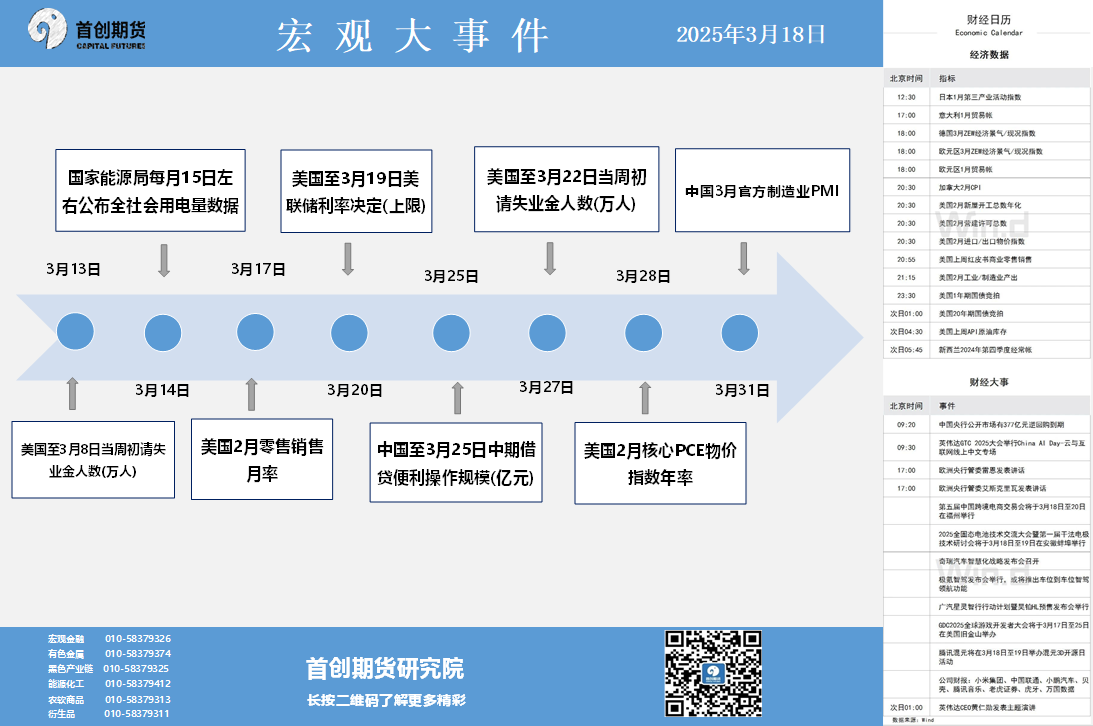The image size is (1093, 726).
Task: Select row 美国上周红皮书商业零售销售
Action: click(x=987, y=260)
